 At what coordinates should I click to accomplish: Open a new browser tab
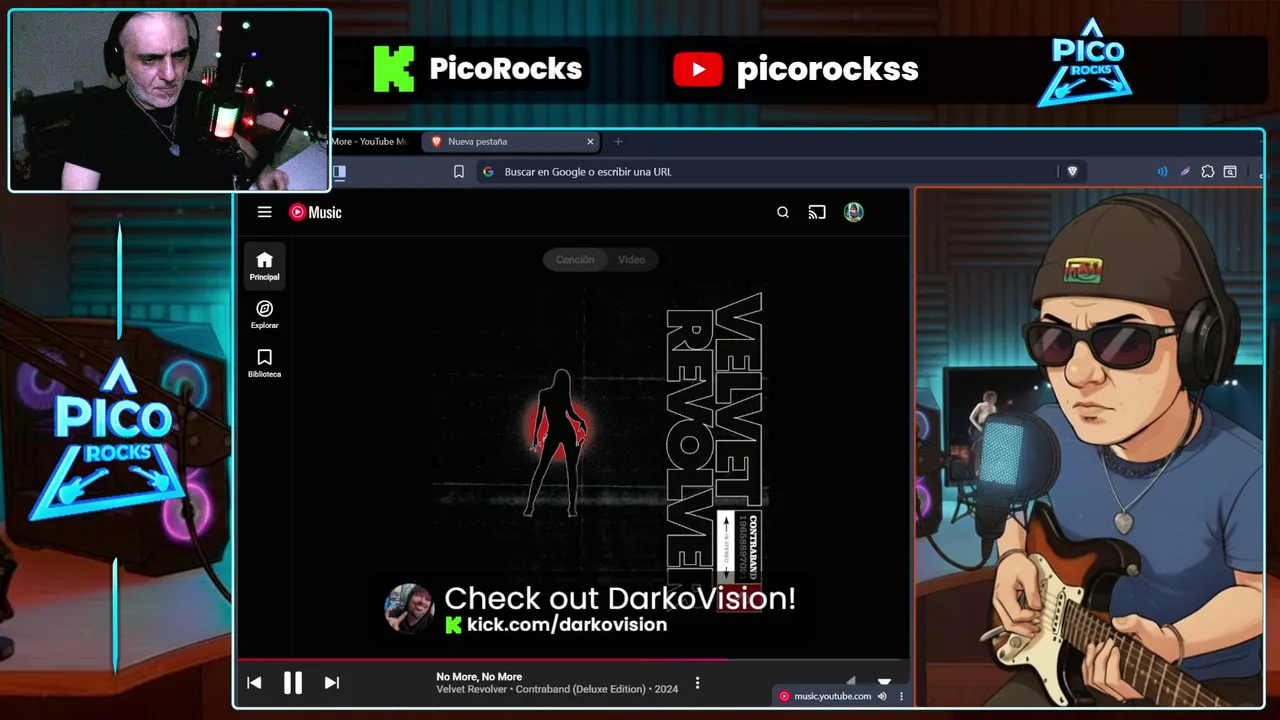point(618,142)
